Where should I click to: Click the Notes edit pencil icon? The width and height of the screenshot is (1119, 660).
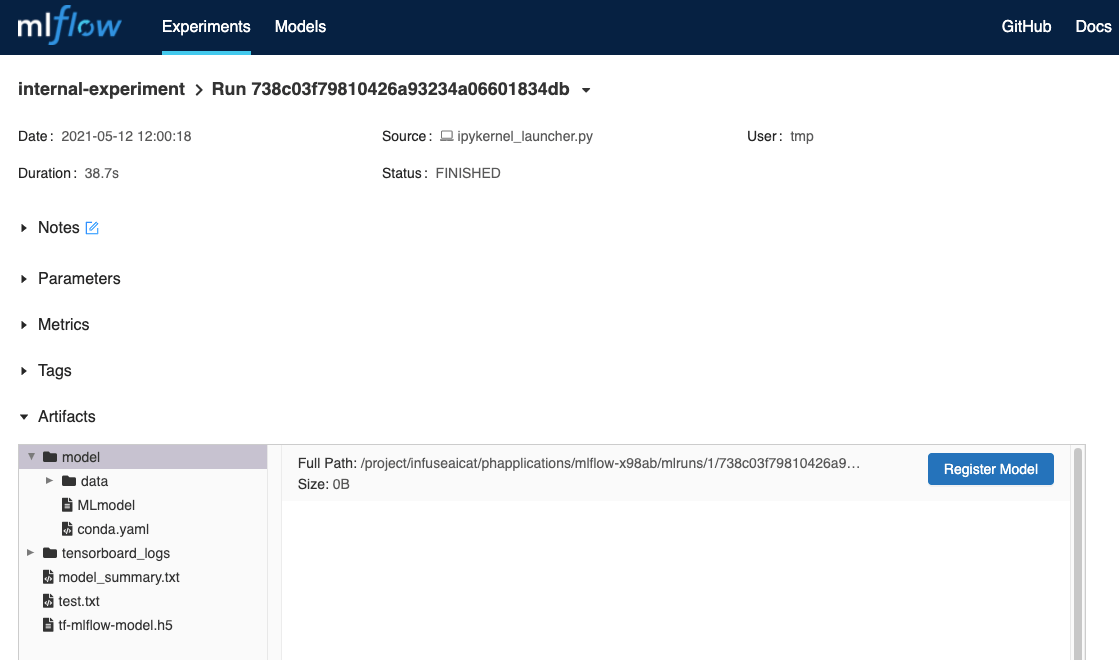coord(92,228)
